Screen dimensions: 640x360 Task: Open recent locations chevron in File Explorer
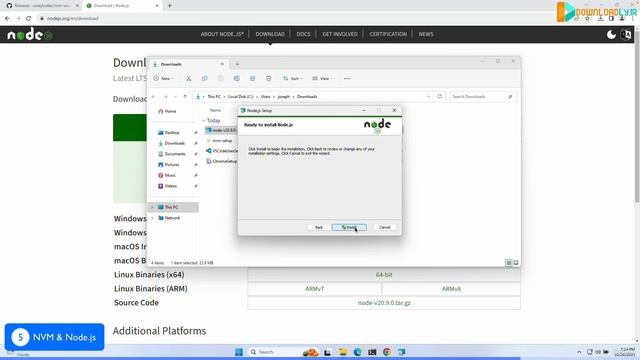pyautogui.click(x=175, y=97)
